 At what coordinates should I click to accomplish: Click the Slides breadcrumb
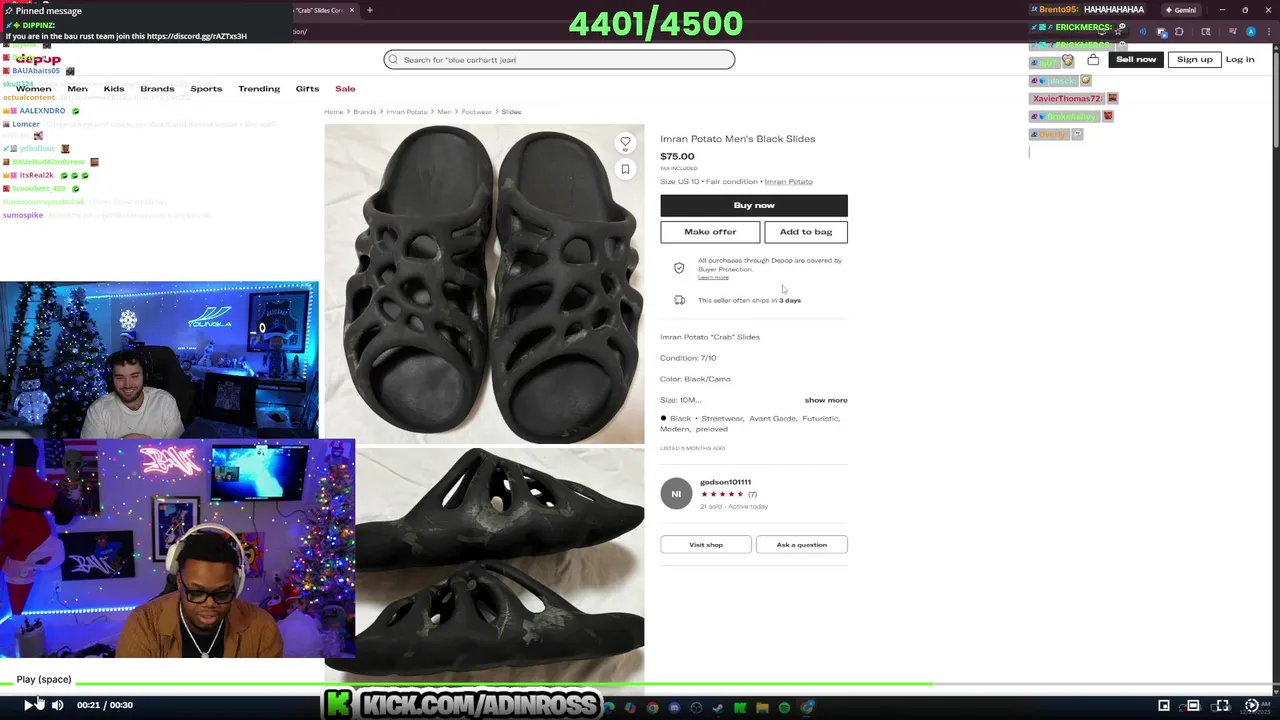511,112
